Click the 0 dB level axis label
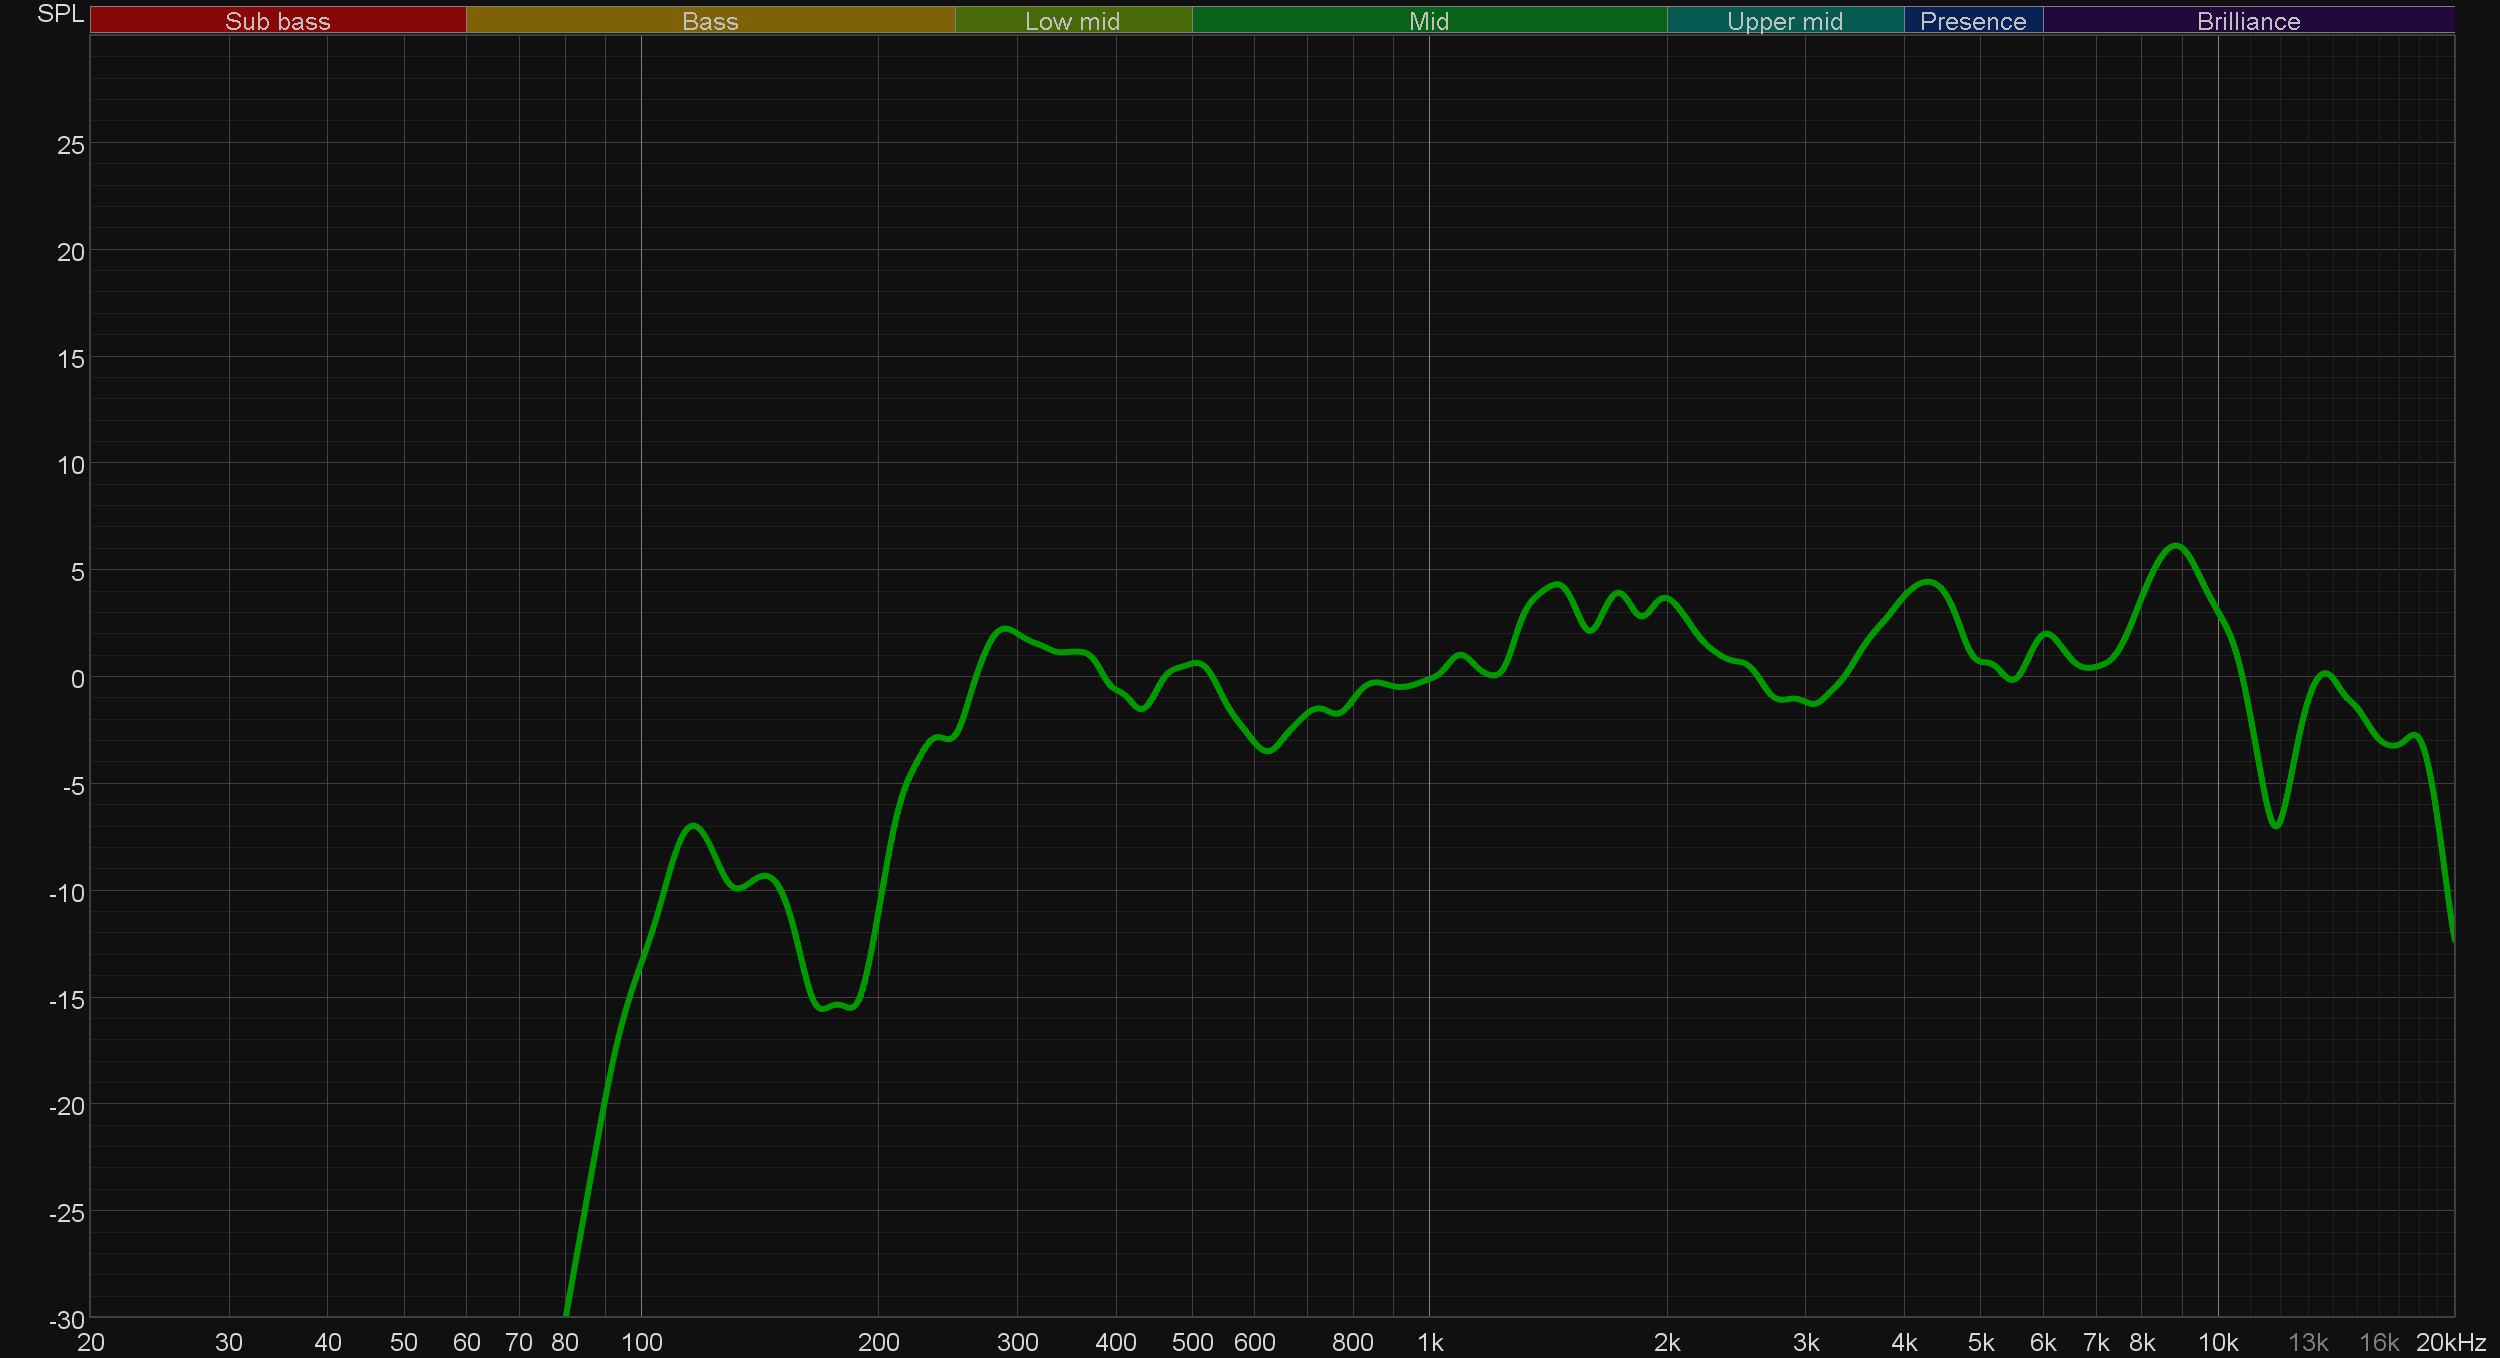 (x=77, y=679)
